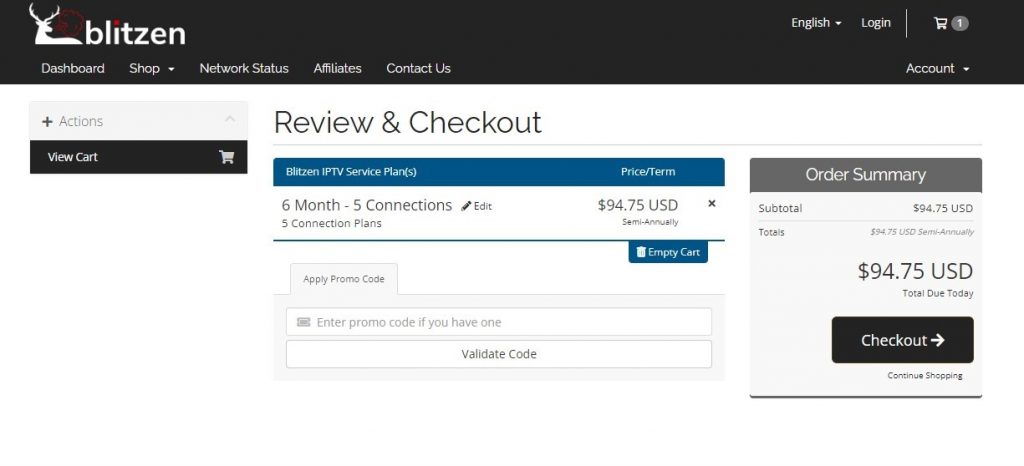
Task: Click the '5 Connection Plans' subtitle
Action: [x=332, y=223]
